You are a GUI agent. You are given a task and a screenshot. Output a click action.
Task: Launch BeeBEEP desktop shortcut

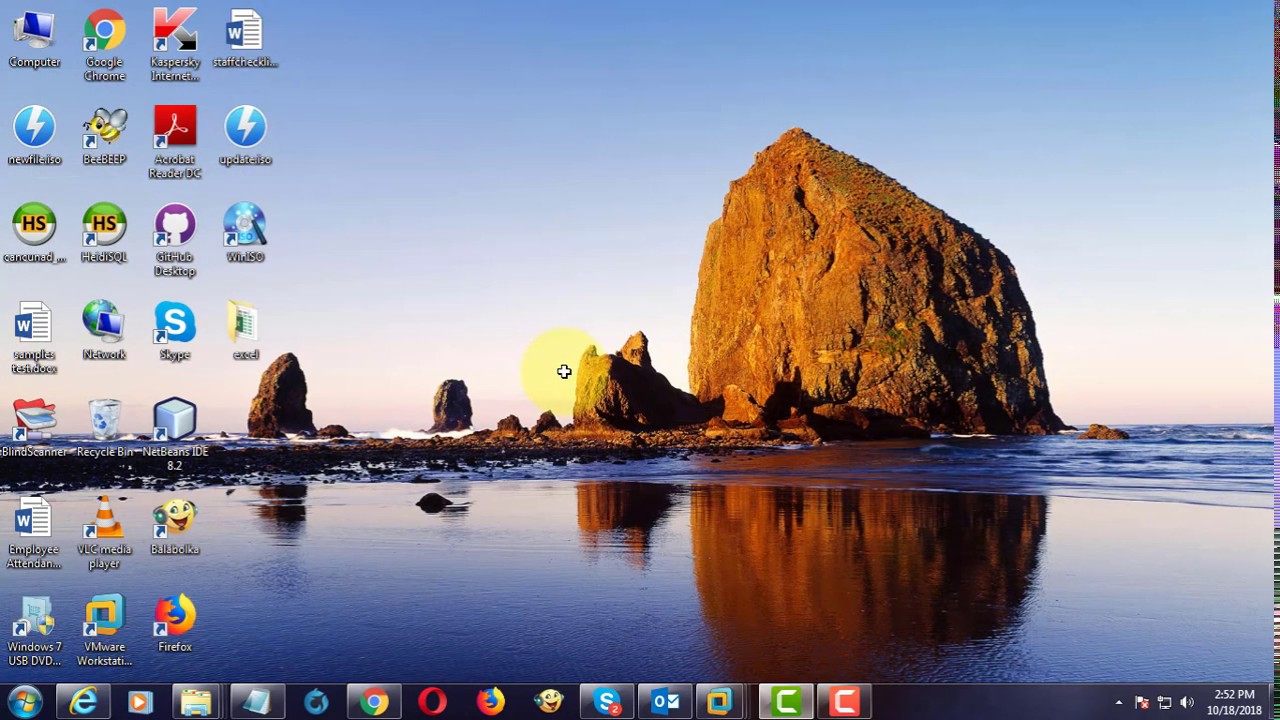click(x=104, y=135)
